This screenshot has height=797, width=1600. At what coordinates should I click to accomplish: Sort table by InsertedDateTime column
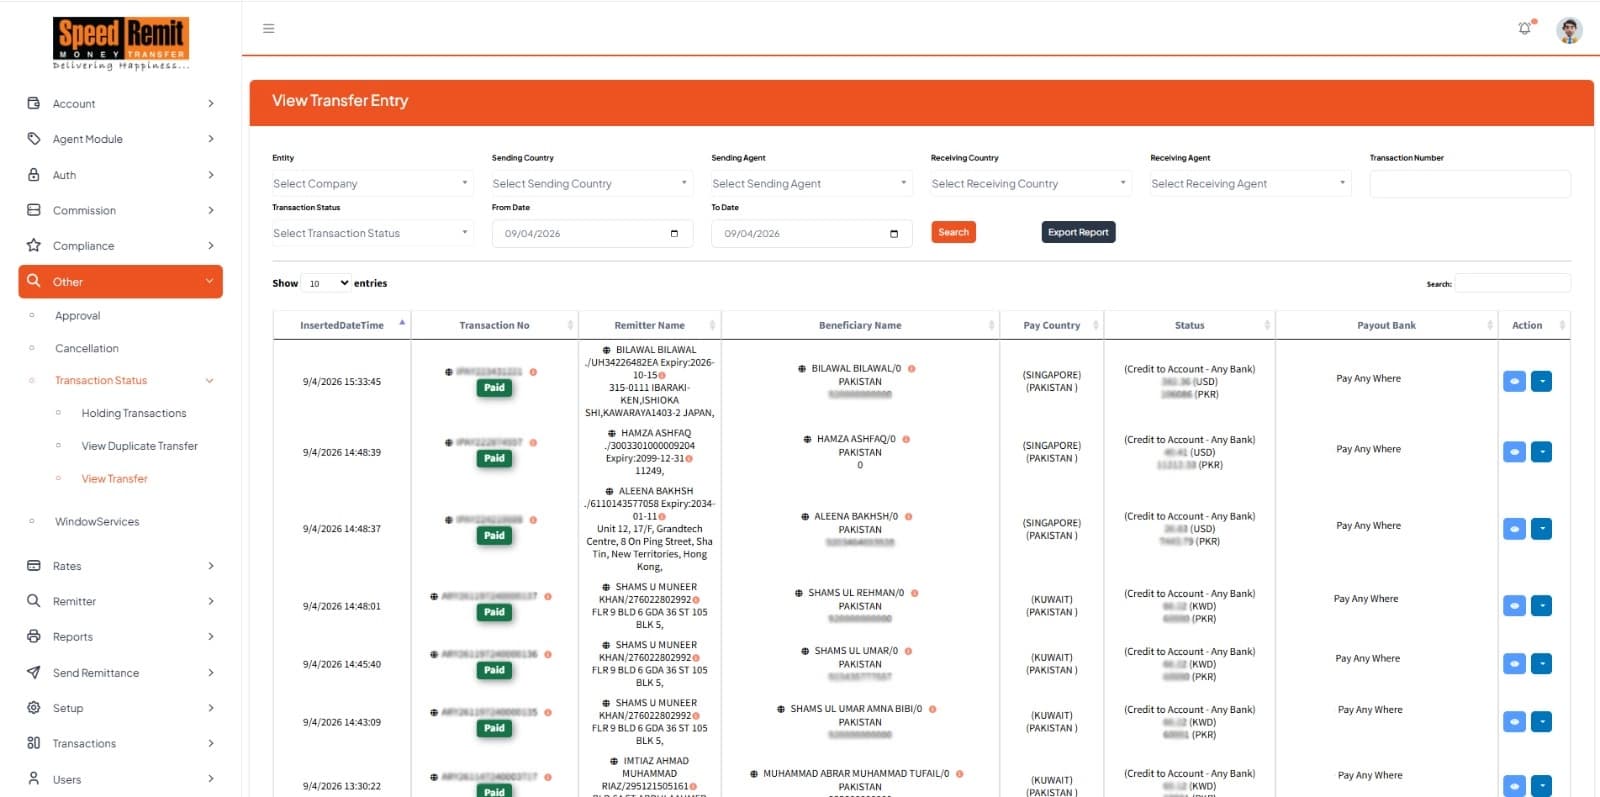(x=342, y=325)
